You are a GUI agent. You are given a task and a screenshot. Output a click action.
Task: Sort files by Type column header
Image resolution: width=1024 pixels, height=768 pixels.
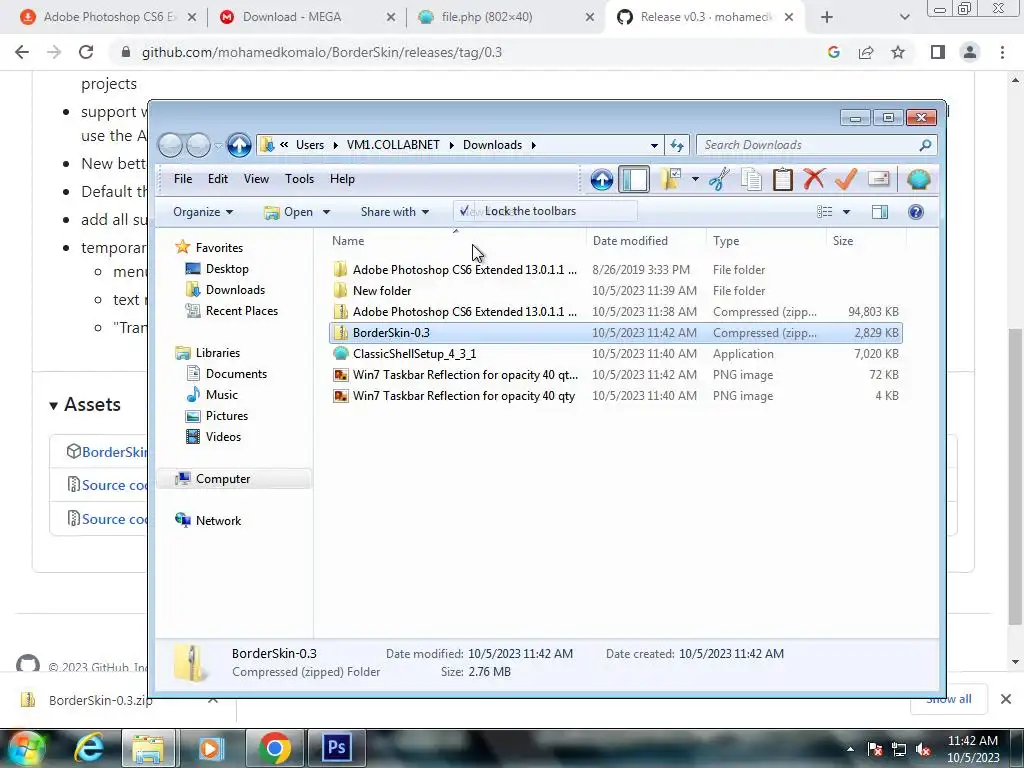pyautogui.click(x=767, y=241)
